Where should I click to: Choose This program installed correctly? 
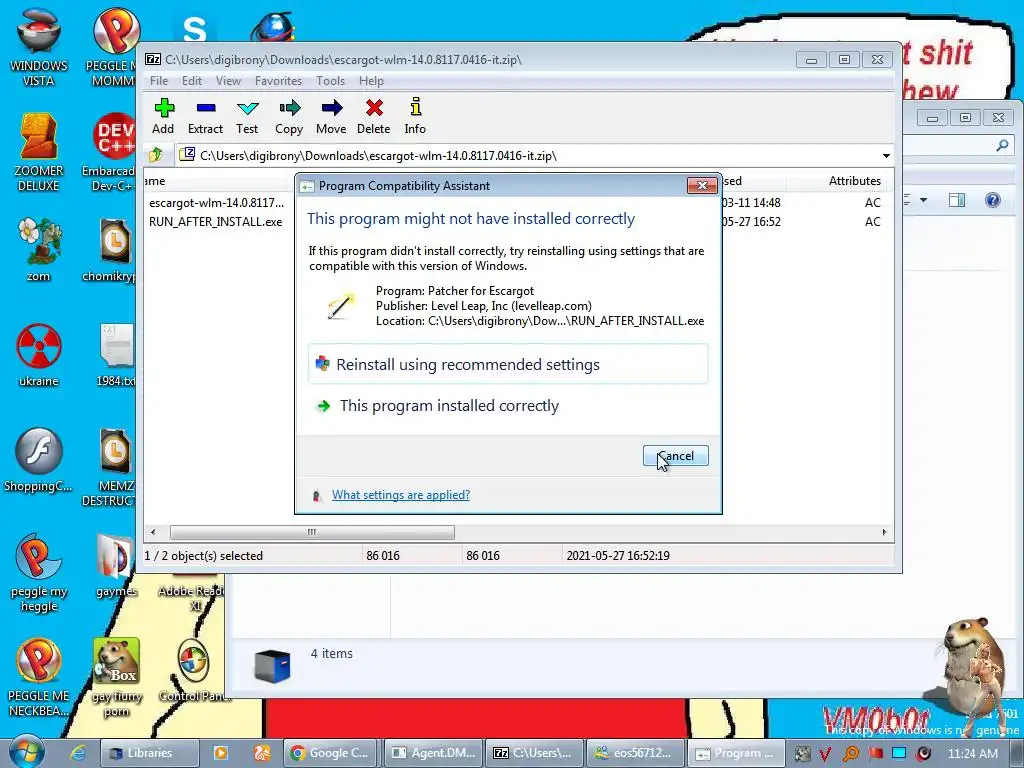point(508,406)
